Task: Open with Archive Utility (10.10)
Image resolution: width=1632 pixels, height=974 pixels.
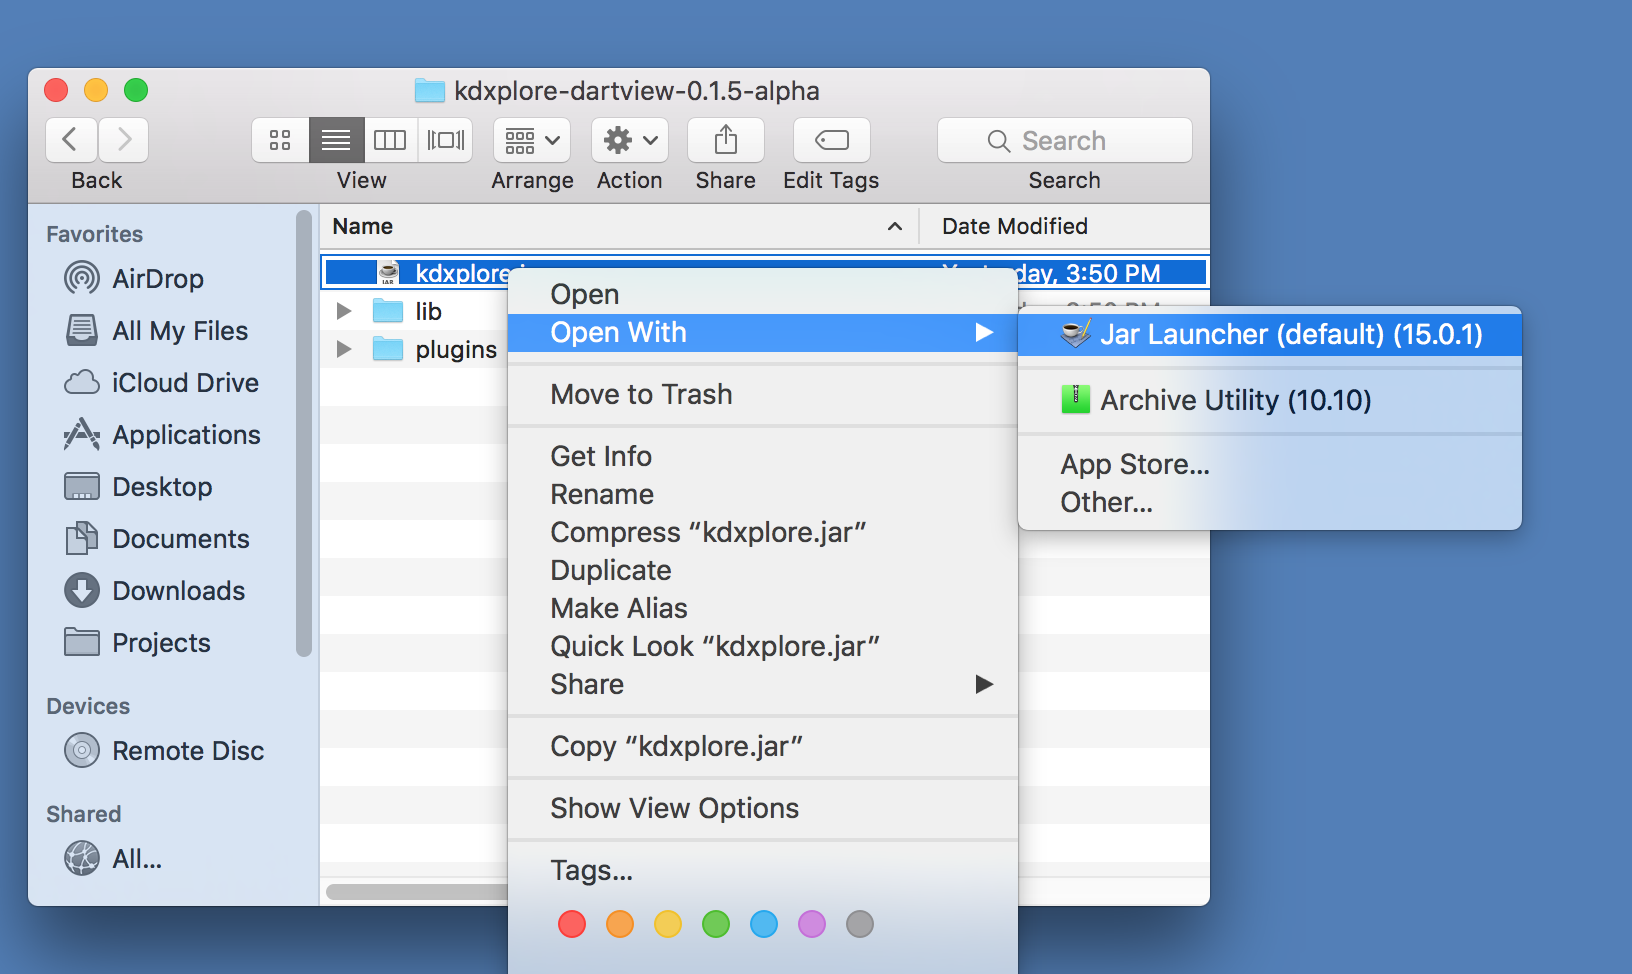Action: [1270, 400]
